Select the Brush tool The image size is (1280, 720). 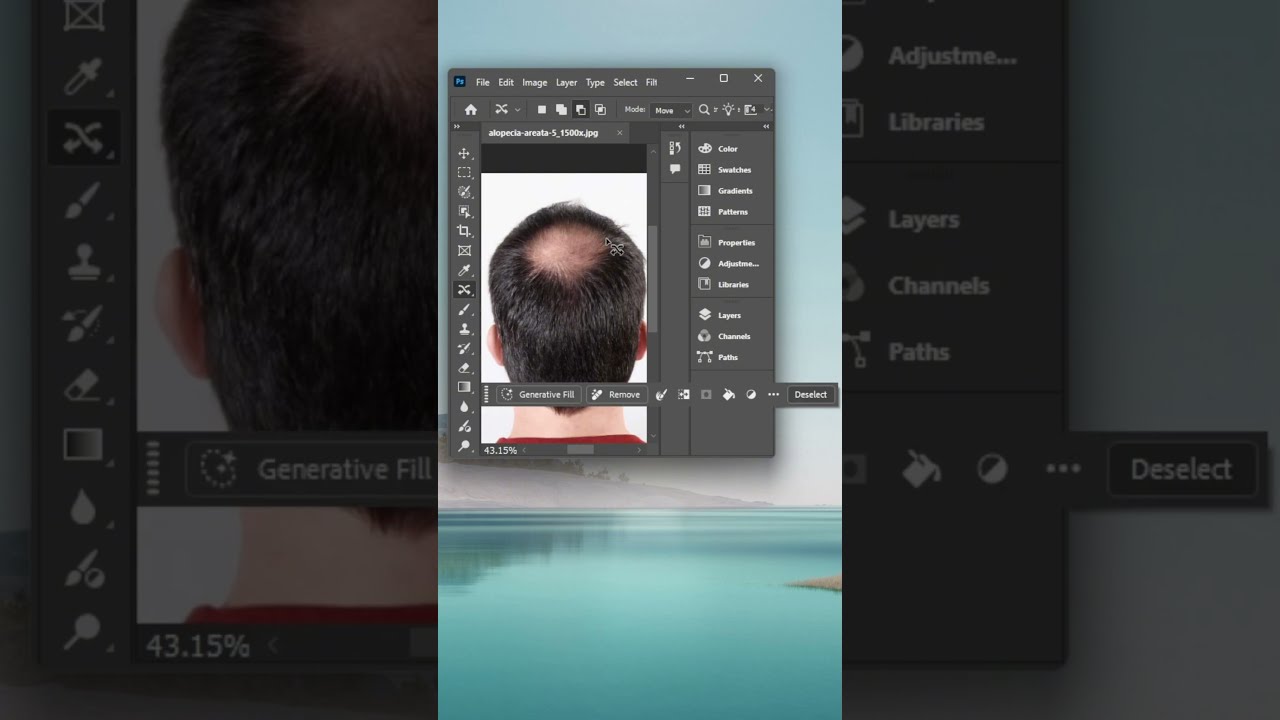tap(464, 309)
